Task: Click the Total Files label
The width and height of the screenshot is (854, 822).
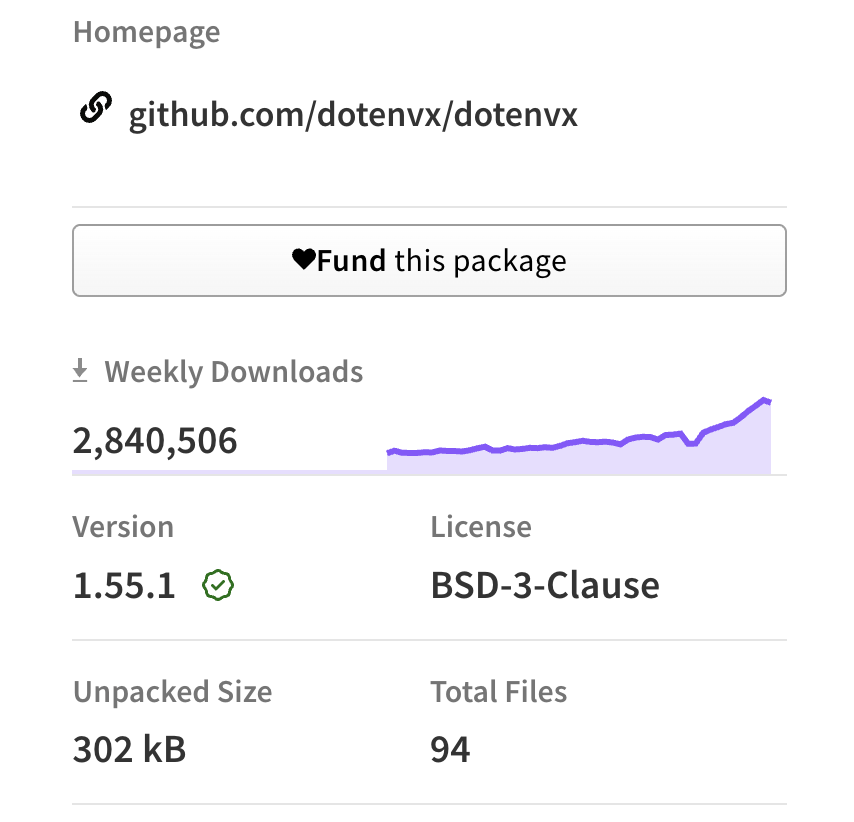Action: (x=498, y=692)
